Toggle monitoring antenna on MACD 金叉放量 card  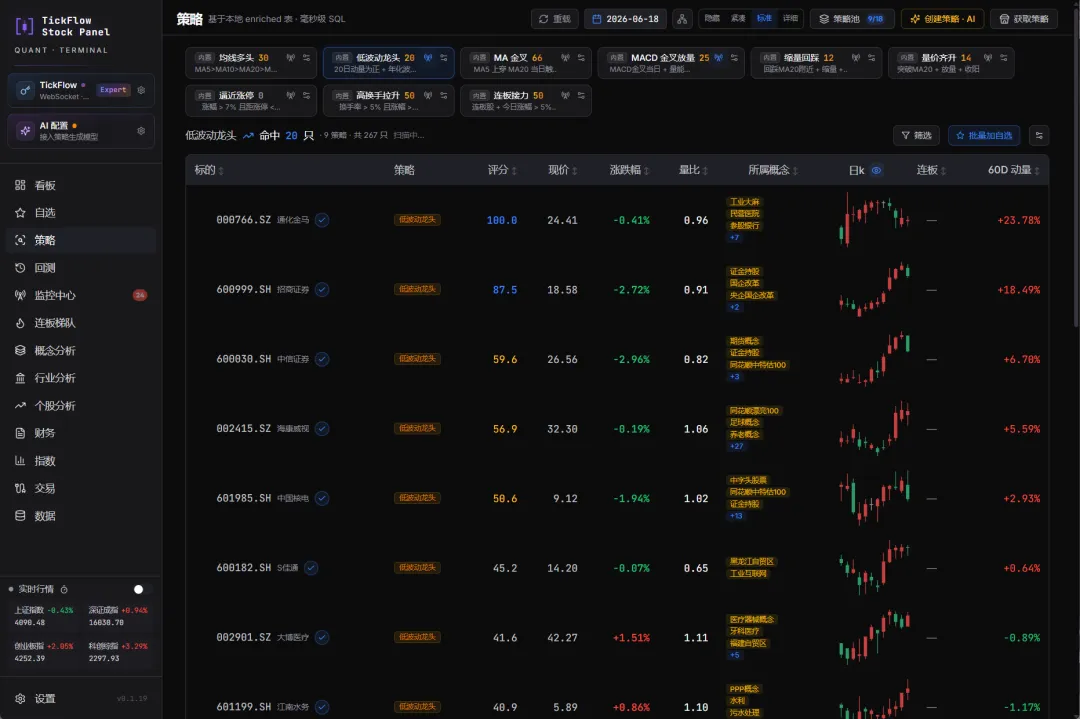pyautogui.click(x=718, y=58)
